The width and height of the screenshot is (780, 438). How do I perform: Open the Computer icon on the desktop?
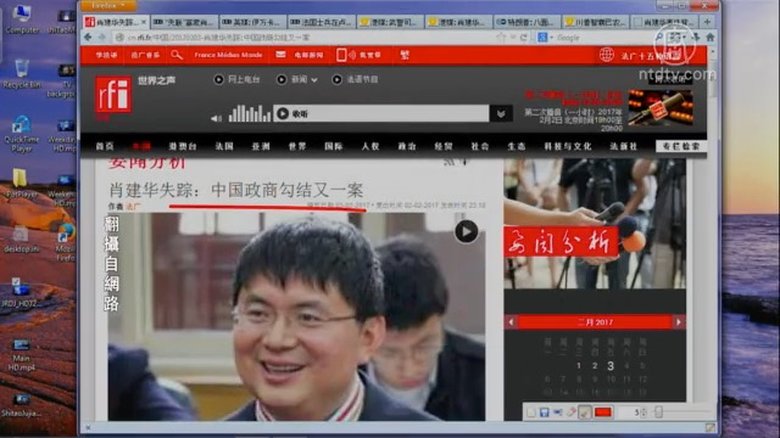pyautogui.click(x=21, y=17)
